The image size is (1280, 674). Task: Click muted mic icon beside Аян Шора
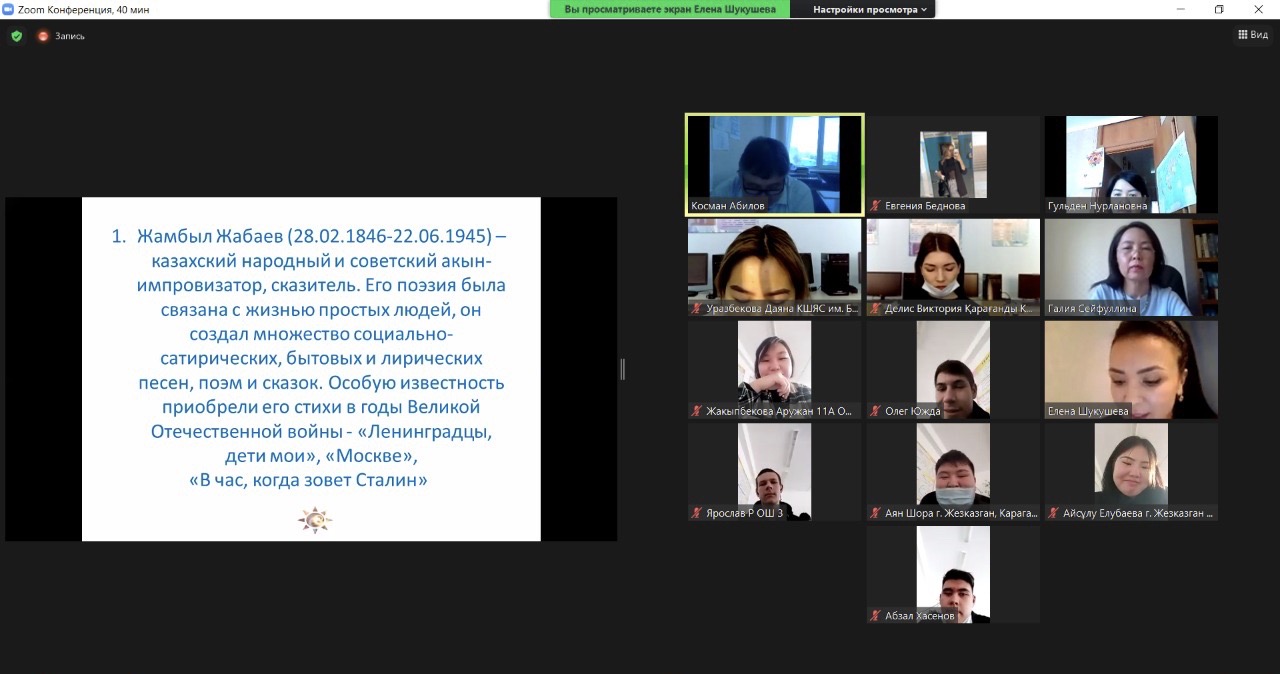(x=876, y=513)
